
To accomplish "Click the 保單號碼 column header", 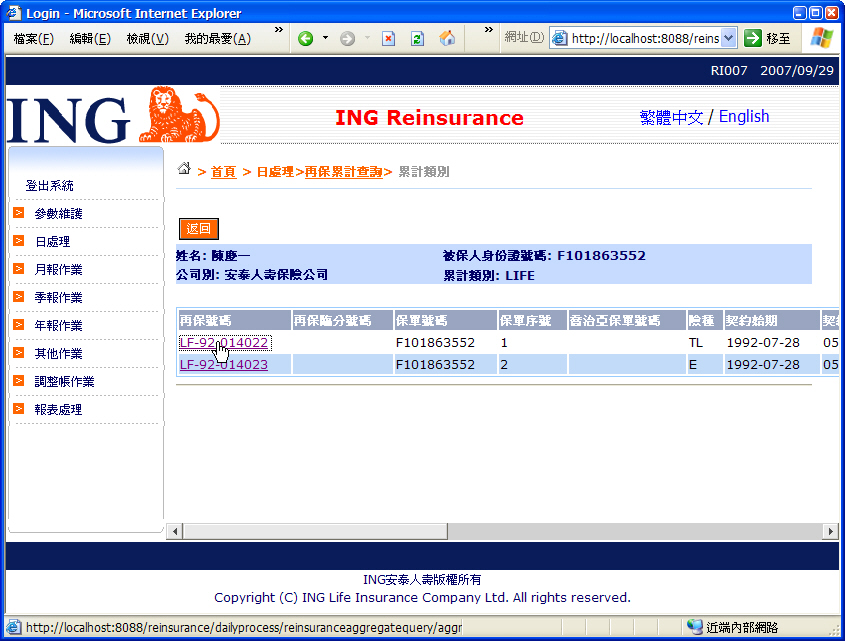I will 446,320.
